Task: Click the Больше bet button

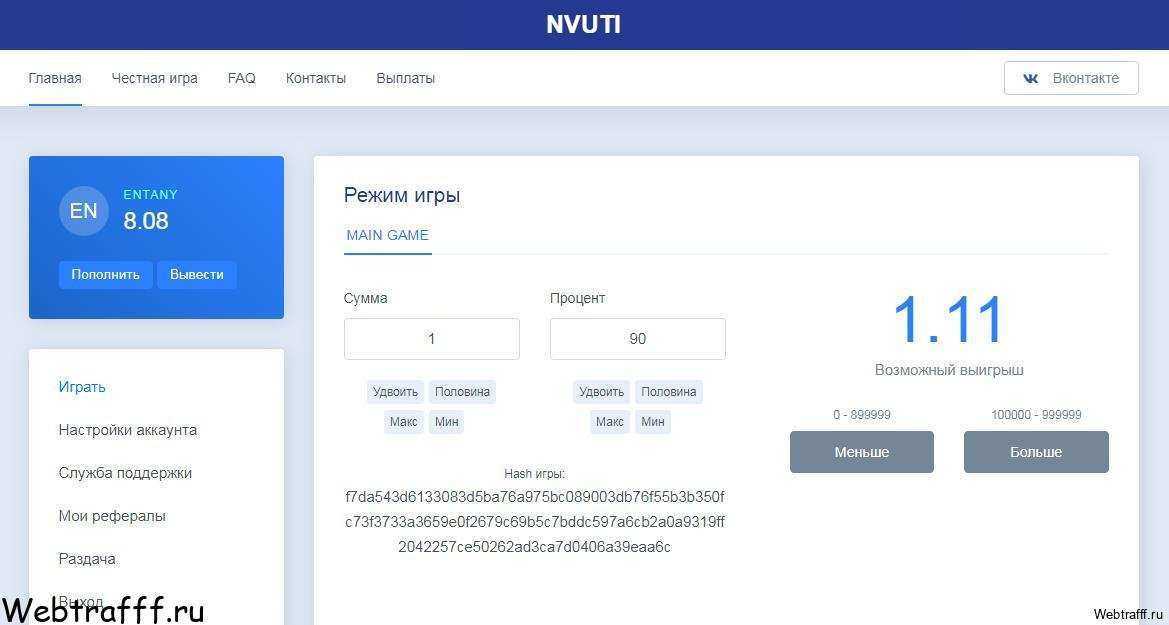Action: pos(1036,452)
